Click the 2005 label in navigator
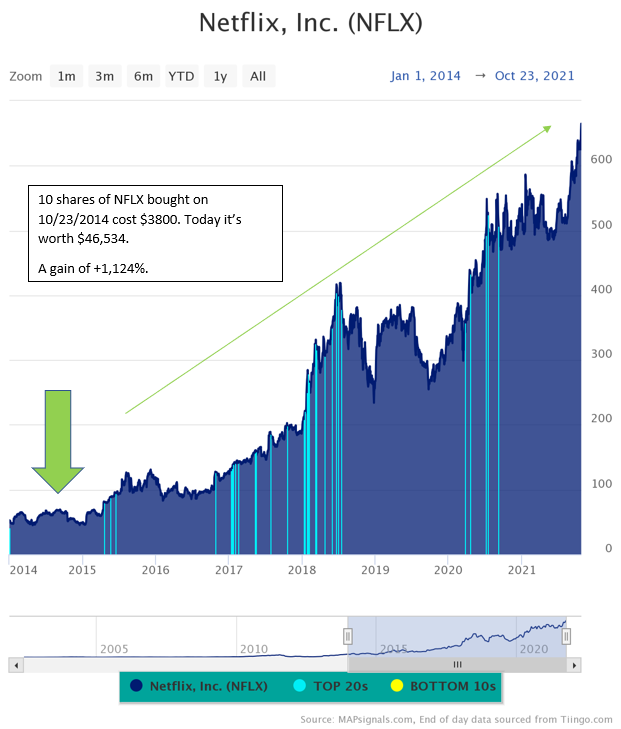621x729 pixels. tap(114, 649)
